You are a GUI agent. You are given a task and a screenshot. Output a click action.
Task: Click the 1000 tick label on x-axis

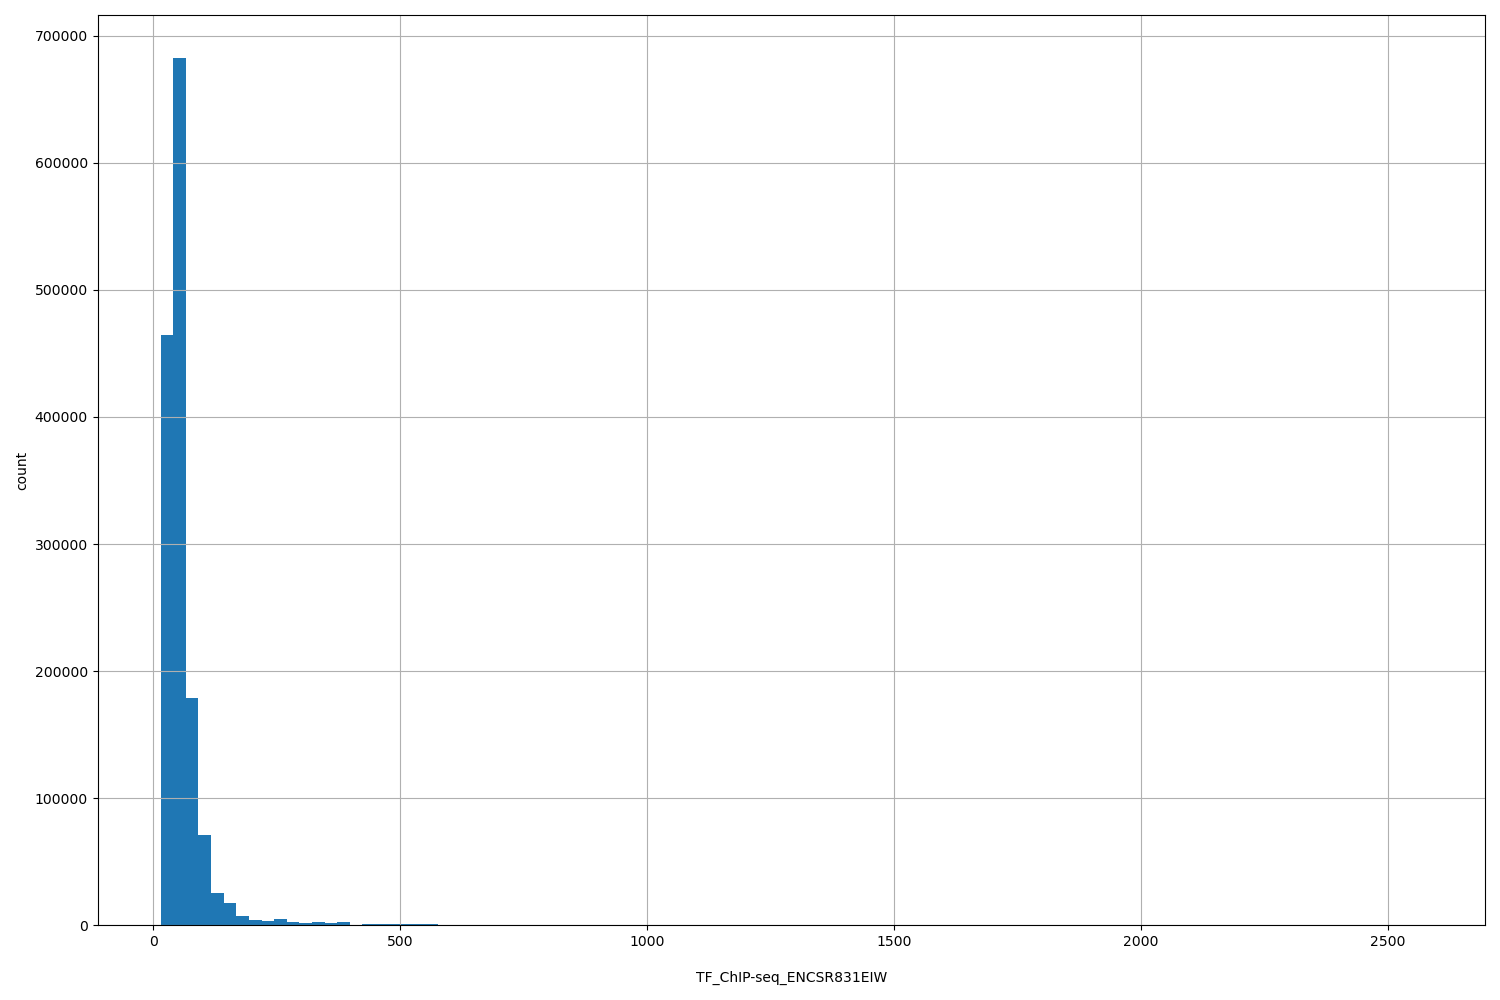pyautogui.click(x=648, y=941)
